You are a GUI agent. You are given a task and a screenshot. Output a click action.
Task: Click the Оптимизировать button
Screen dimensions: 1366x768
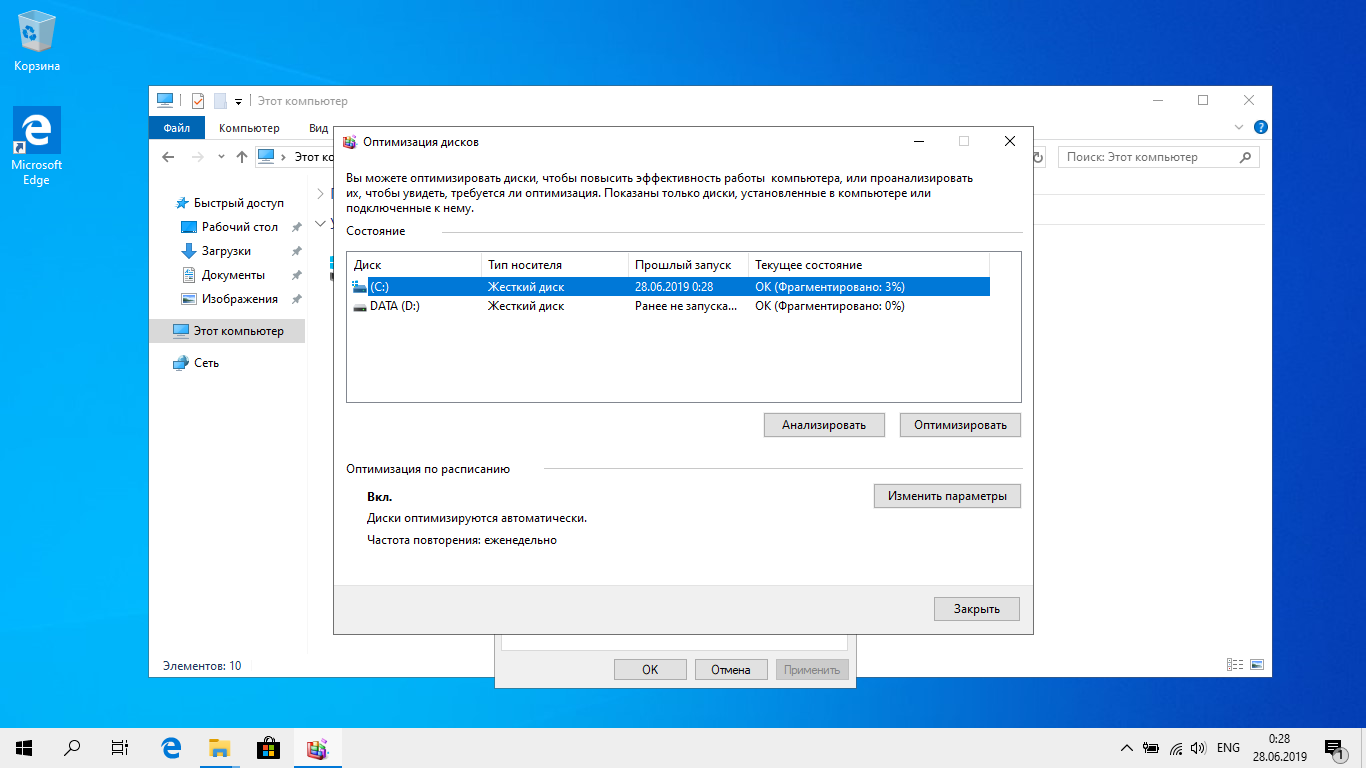pyautogui.click(x=960, y=425)
